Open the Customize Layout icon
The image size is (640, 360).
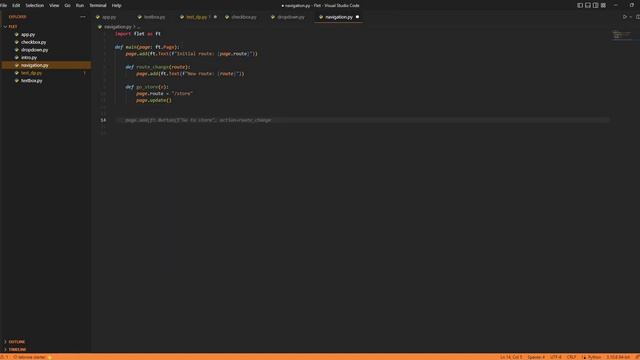[x=603, y=5]
